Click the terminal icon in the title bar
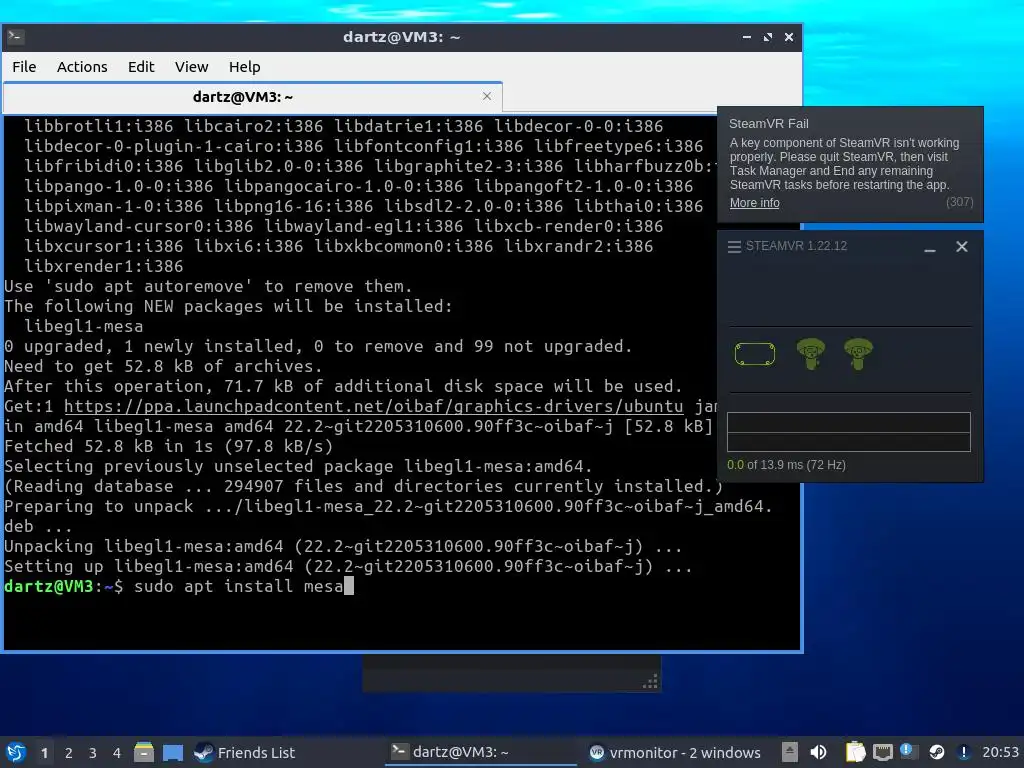Viewport: 1024px width, 768px height. pos(16,37)
